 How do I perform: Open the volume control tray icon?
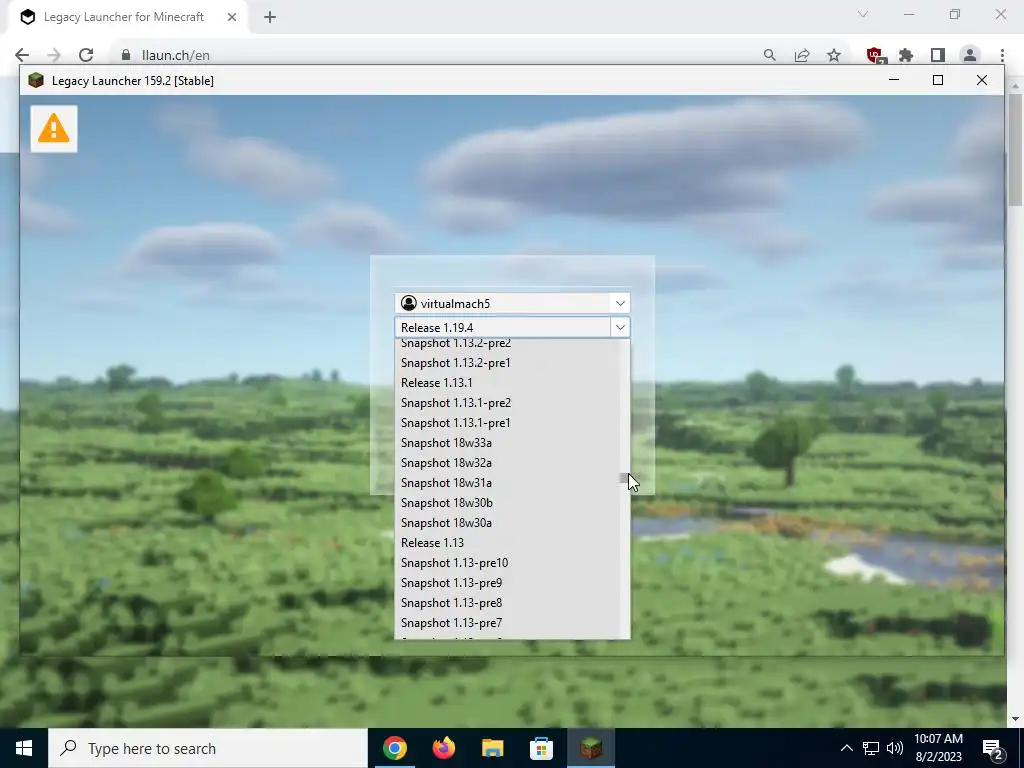[x=895, y=748]
